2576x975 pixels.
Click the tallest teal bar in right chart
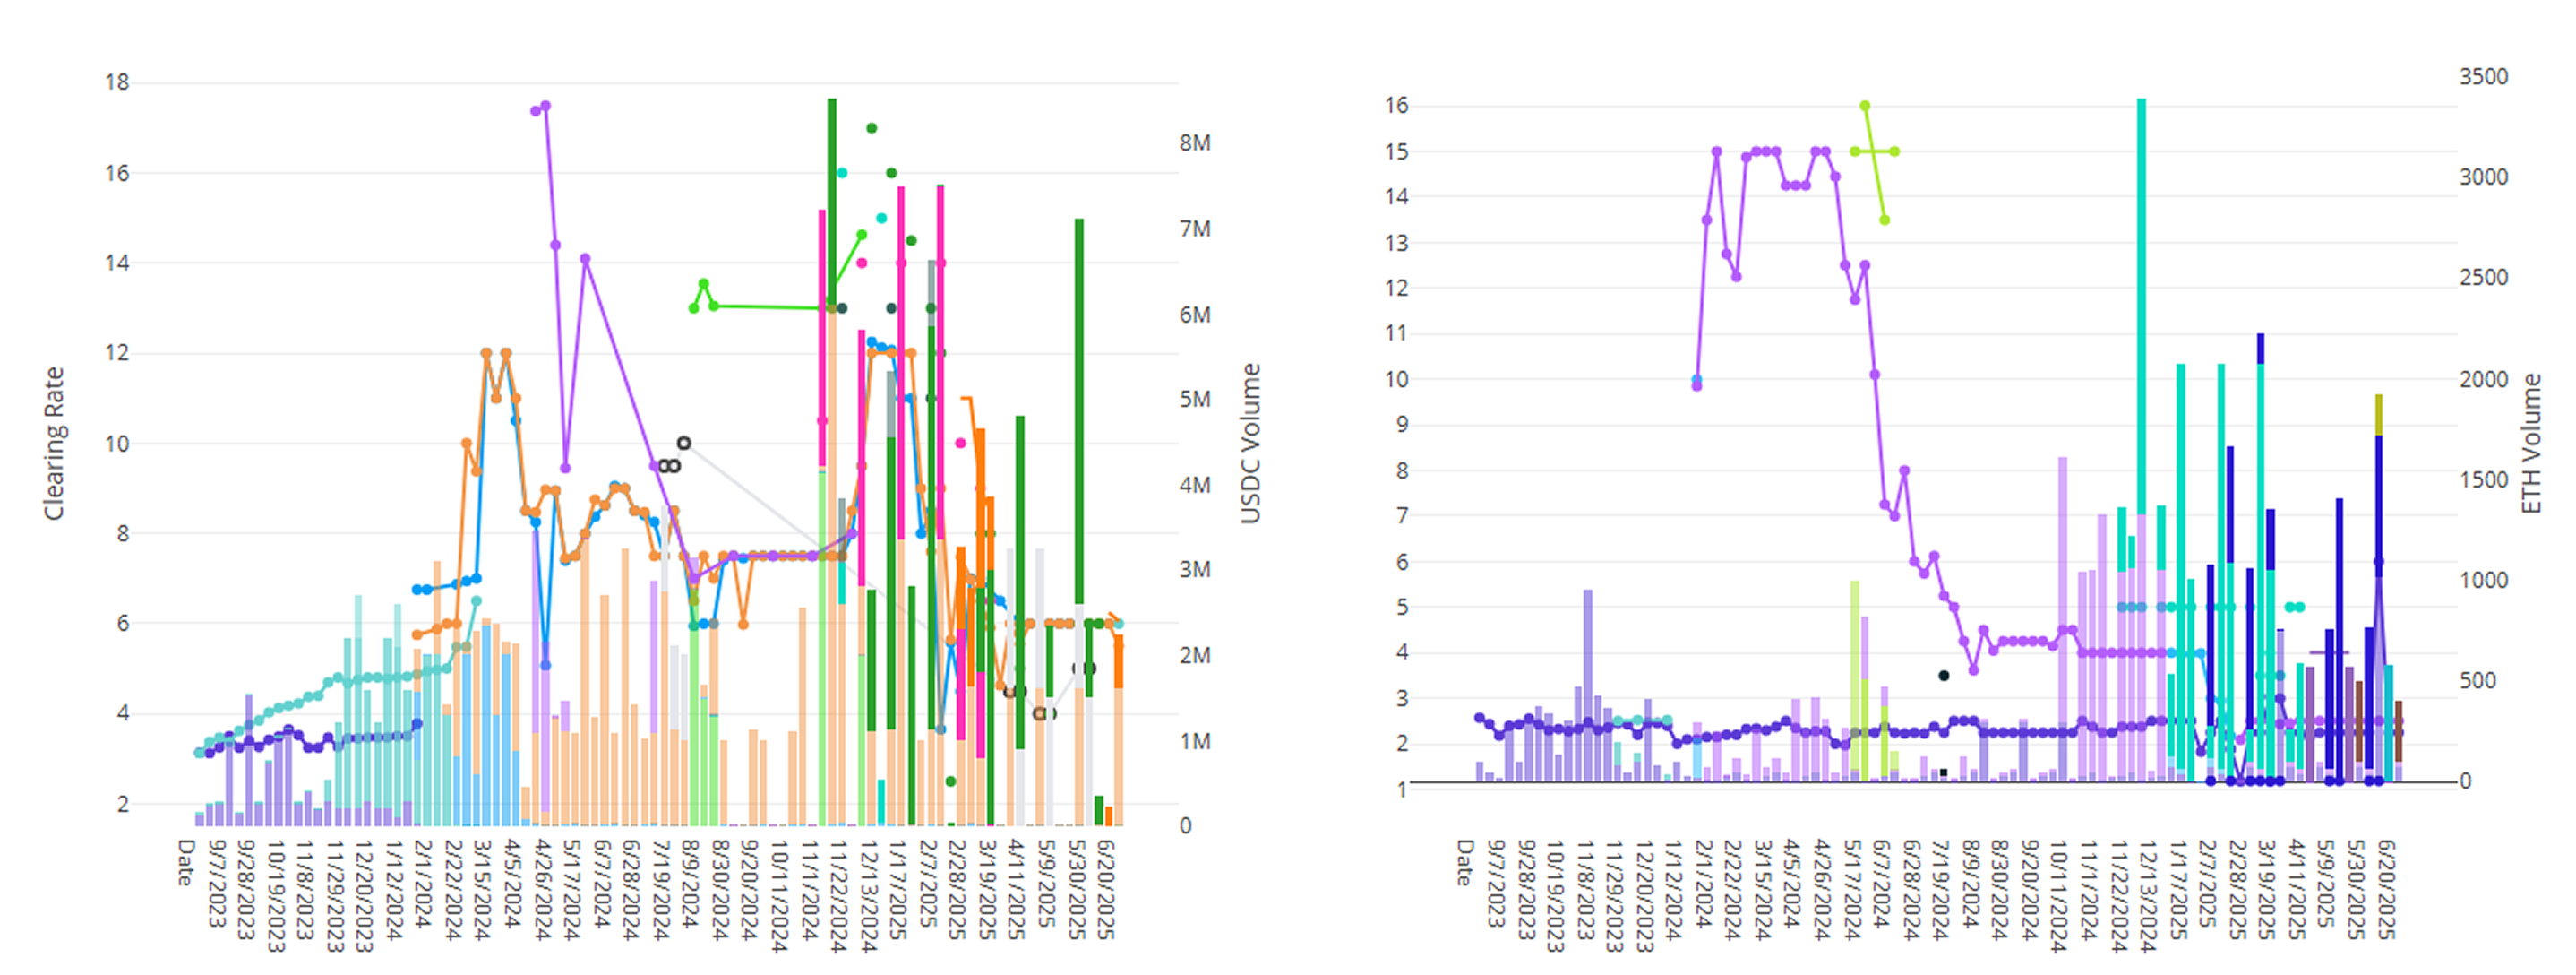point(2141,300)
